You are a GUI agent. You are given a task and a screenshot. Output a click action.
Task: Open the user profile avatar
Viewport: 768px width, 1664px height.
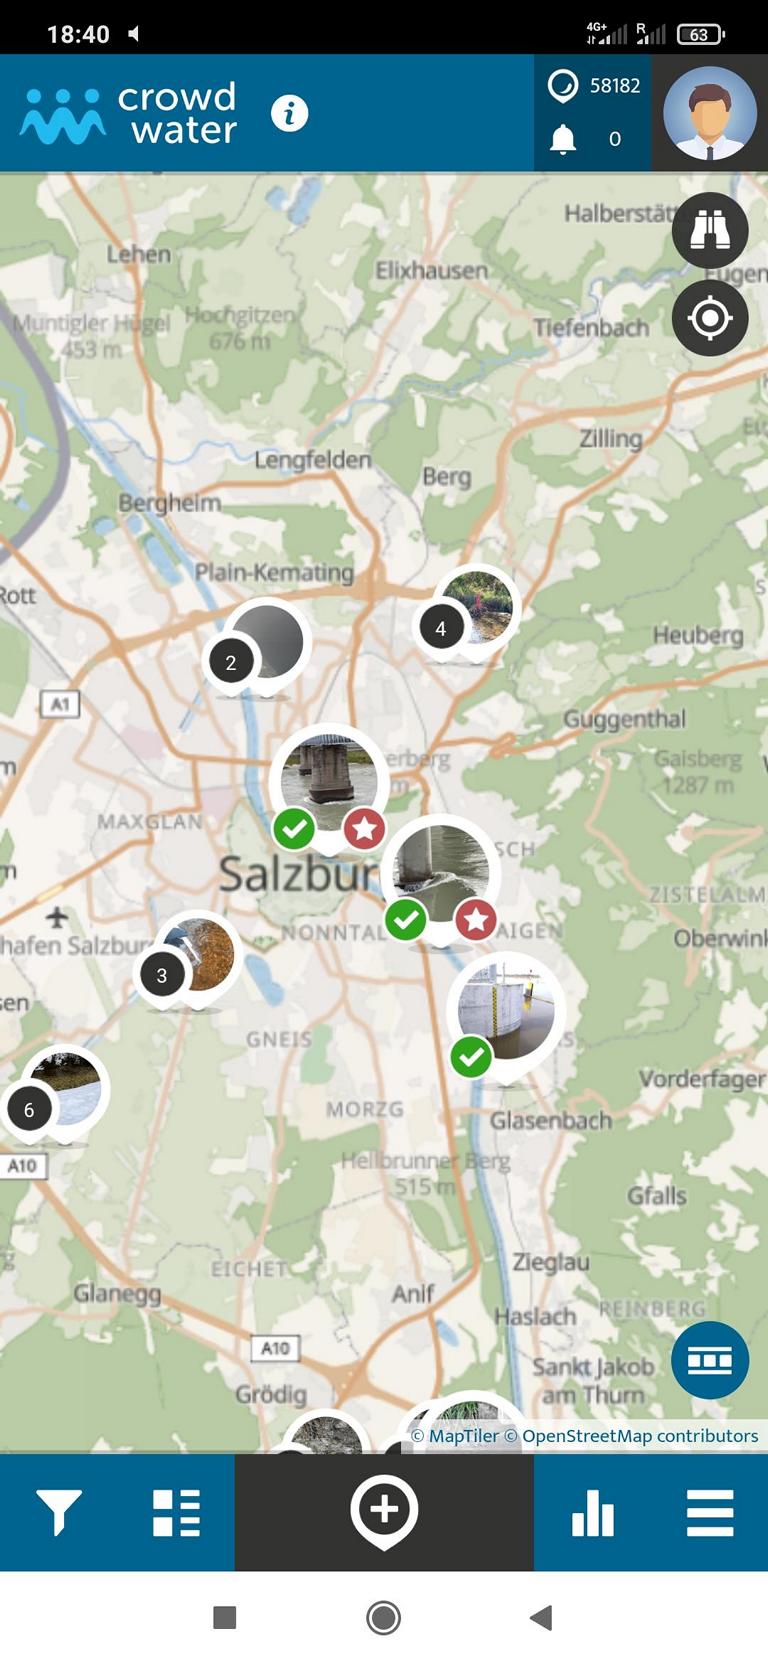(710, 113)
